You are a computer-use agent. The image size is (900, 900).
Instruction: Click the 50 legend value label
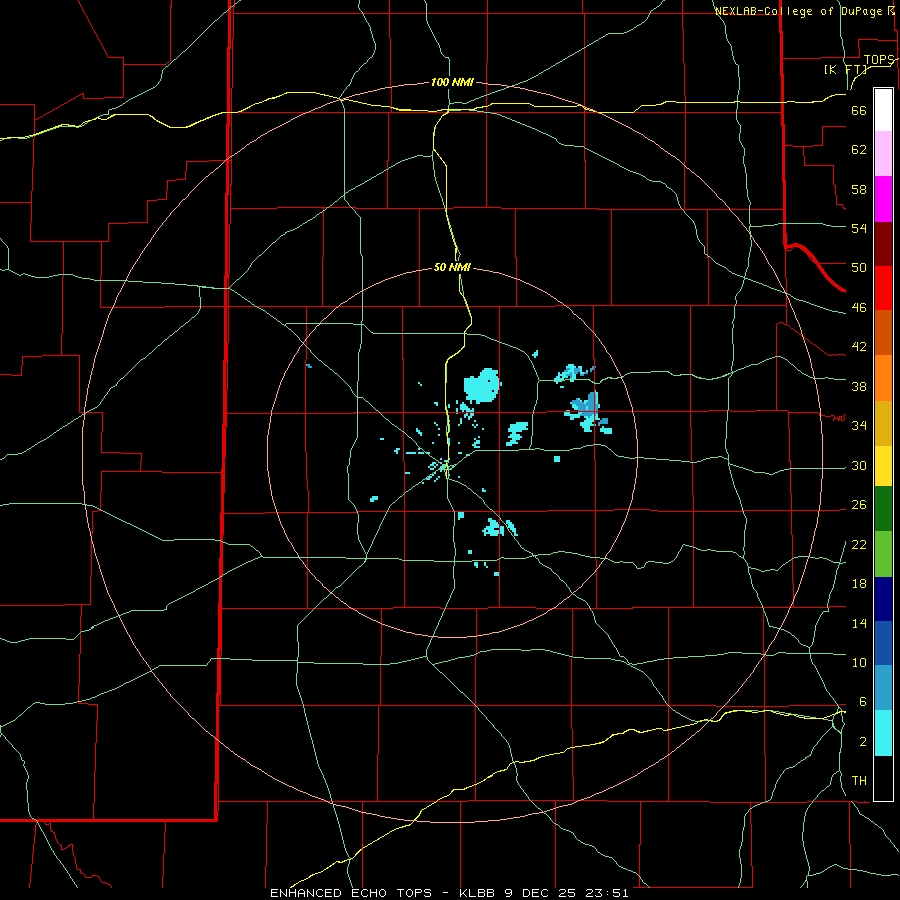pos(859,267)
